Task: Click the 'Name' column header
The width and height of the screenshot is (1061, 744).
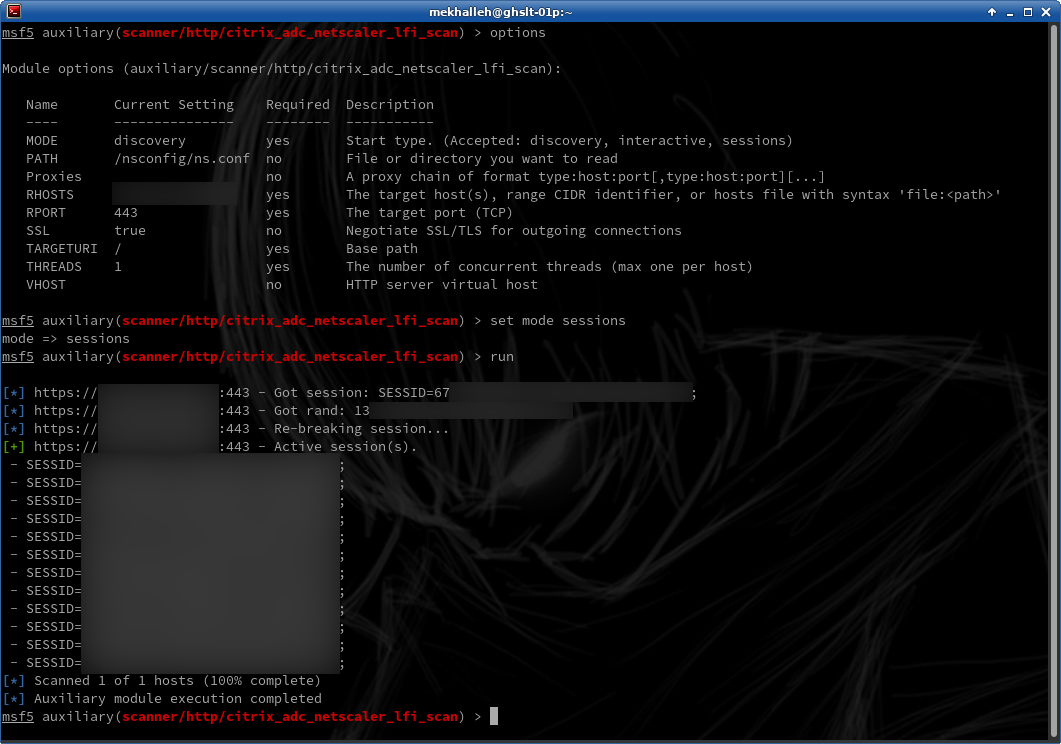Action: pyautogui.click(x=42, y=105)
